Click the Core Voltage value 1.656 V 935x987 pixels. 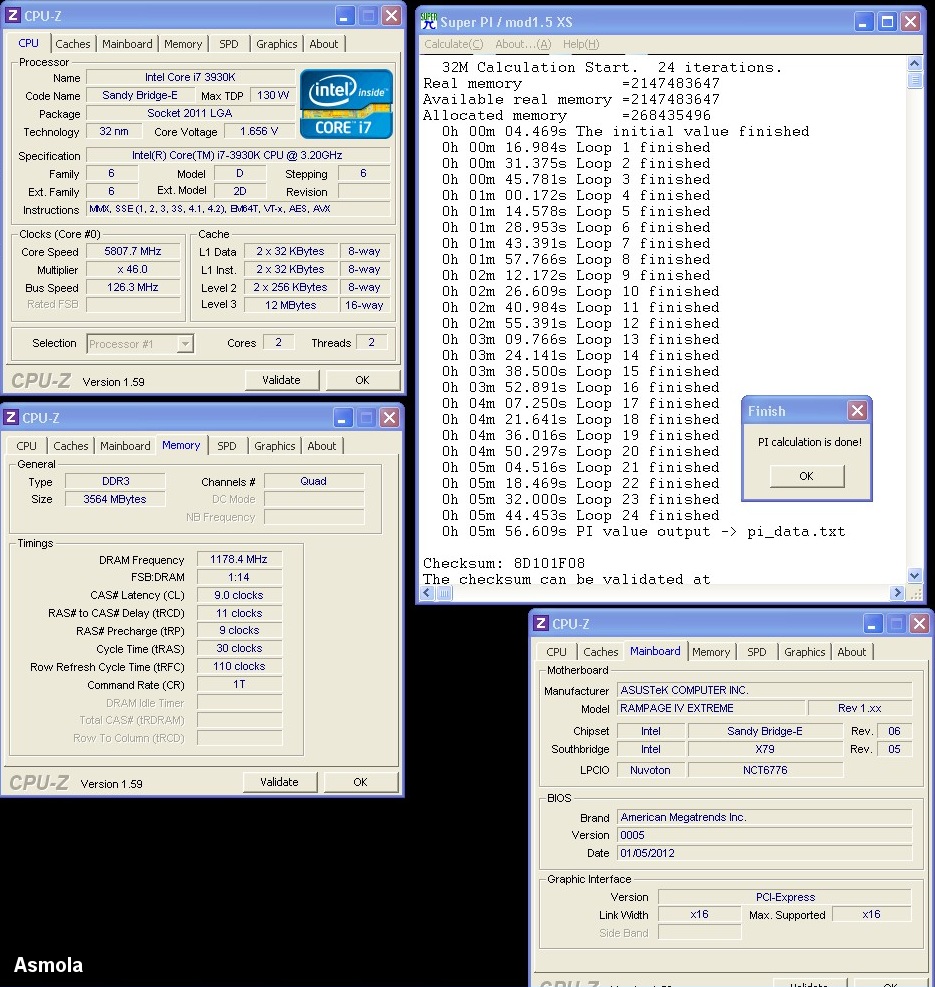(x=259, y=132)
